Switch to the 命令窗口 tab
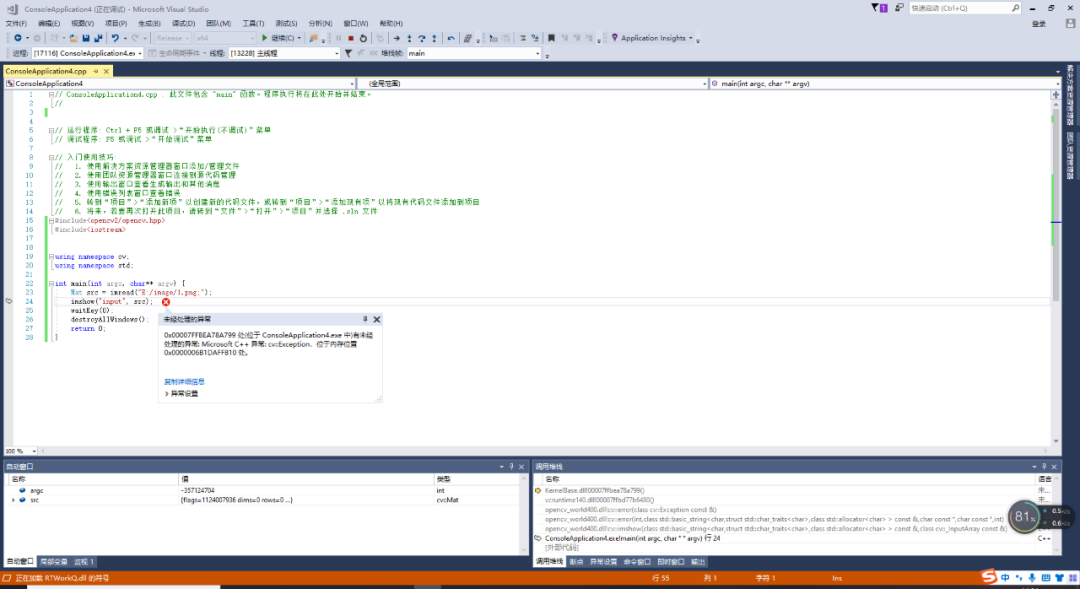This screenshot has height=589, width=1080. tap(637, 561)
